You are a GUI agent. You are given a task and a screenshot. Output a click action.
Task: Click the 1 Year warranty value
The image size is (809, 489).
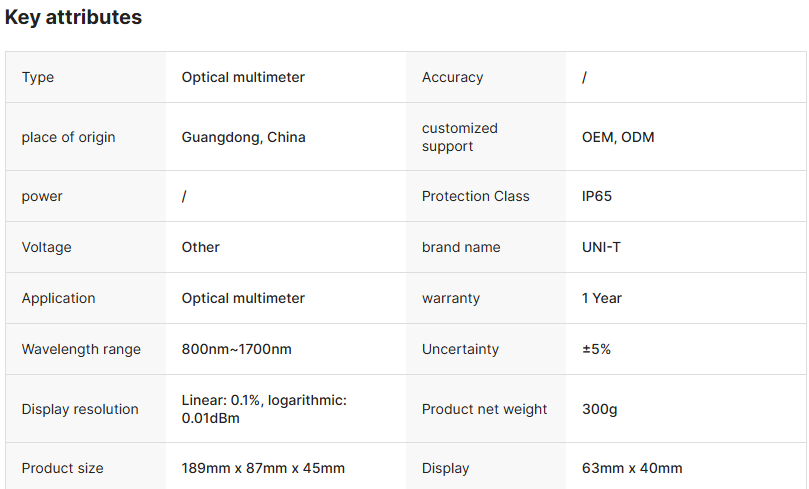(x=601, y=298)
